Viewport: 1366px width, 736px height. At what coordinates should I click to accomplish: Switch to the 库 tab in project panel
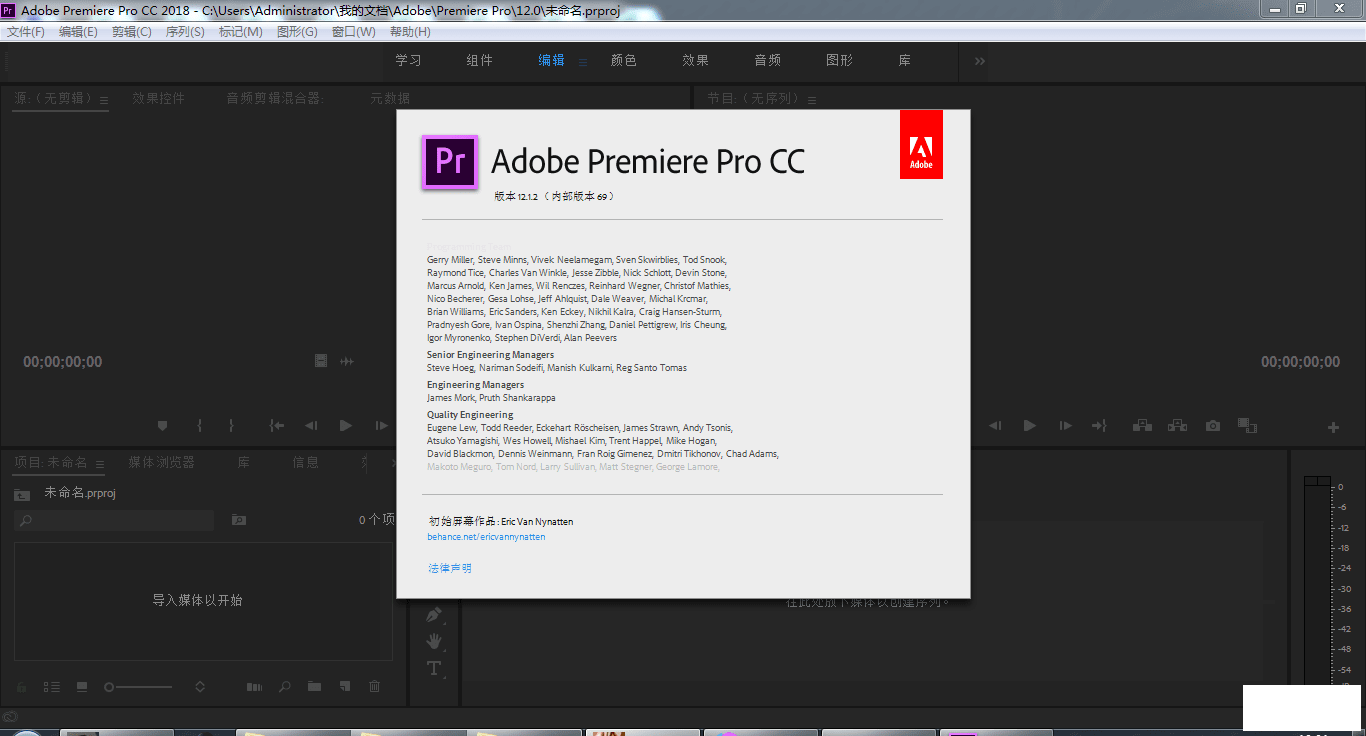[243, 463]
